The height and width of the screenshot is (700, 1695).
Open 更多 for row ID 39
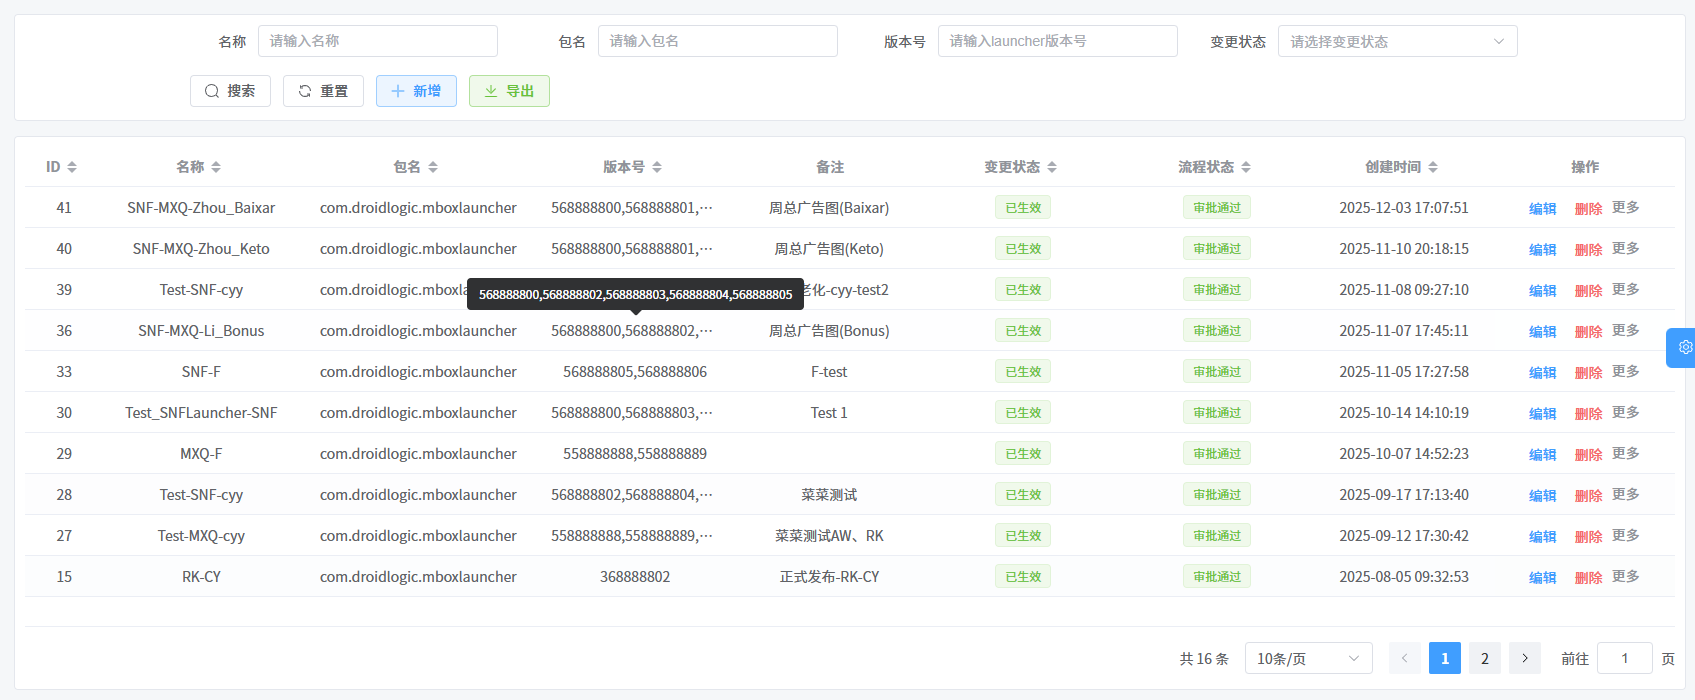click(x=1626, y=289)
